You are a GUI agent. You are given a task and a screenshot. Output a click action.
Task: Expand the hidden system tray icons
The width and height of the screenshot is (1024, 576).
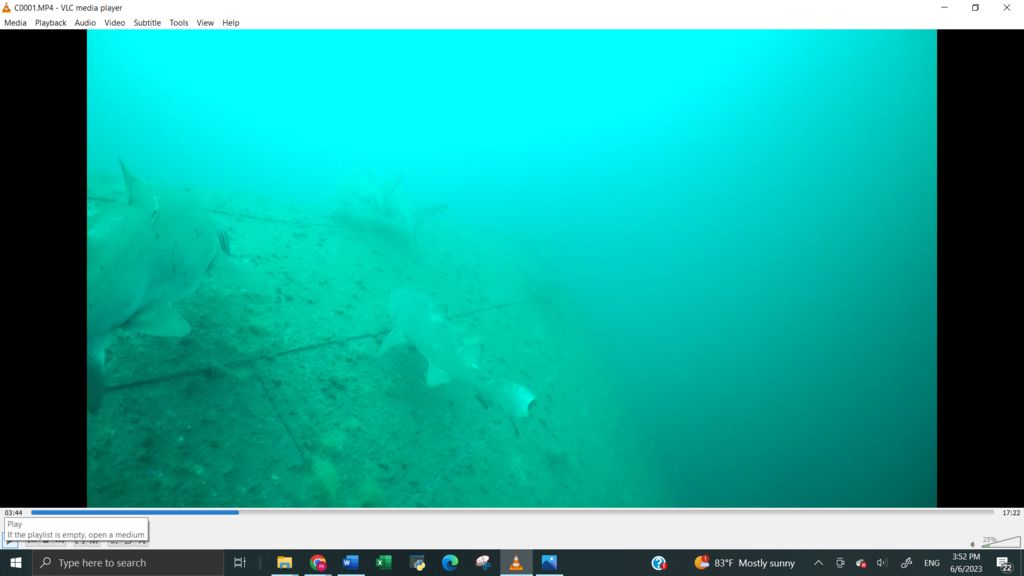(x=818, y=563)
